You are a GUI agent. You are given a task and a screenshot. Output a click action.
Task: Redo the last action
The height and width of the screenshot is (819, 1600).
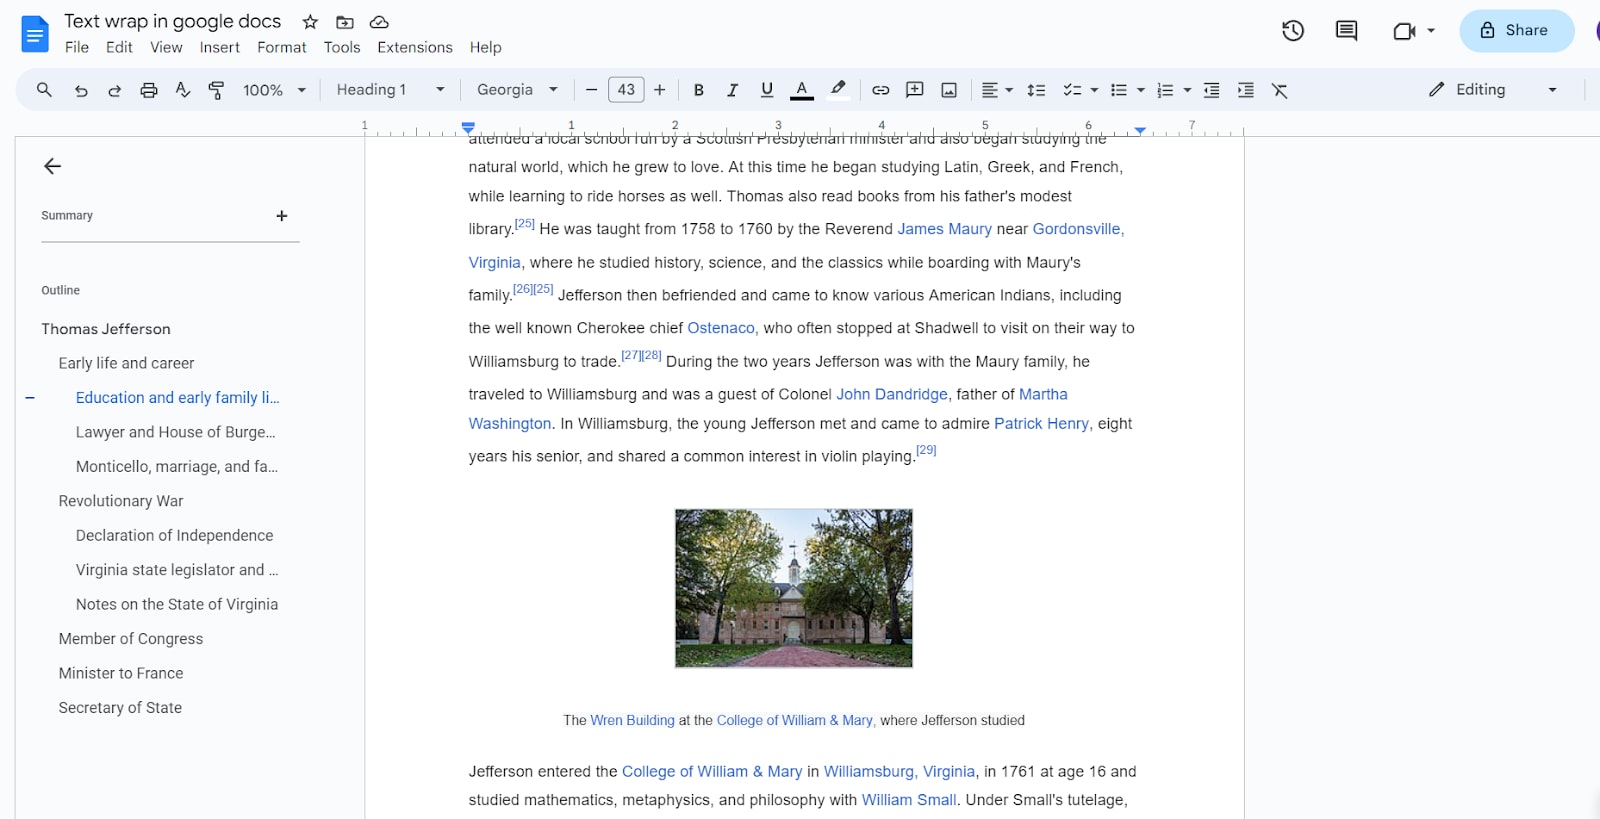pos(115,90)
